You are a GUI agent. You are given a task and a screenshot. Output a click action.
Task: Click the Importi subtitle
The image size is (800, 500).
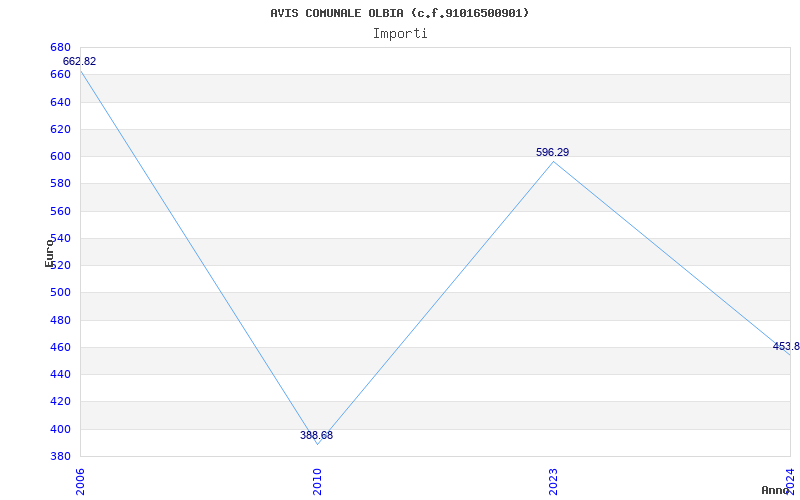tap(399, 34)
